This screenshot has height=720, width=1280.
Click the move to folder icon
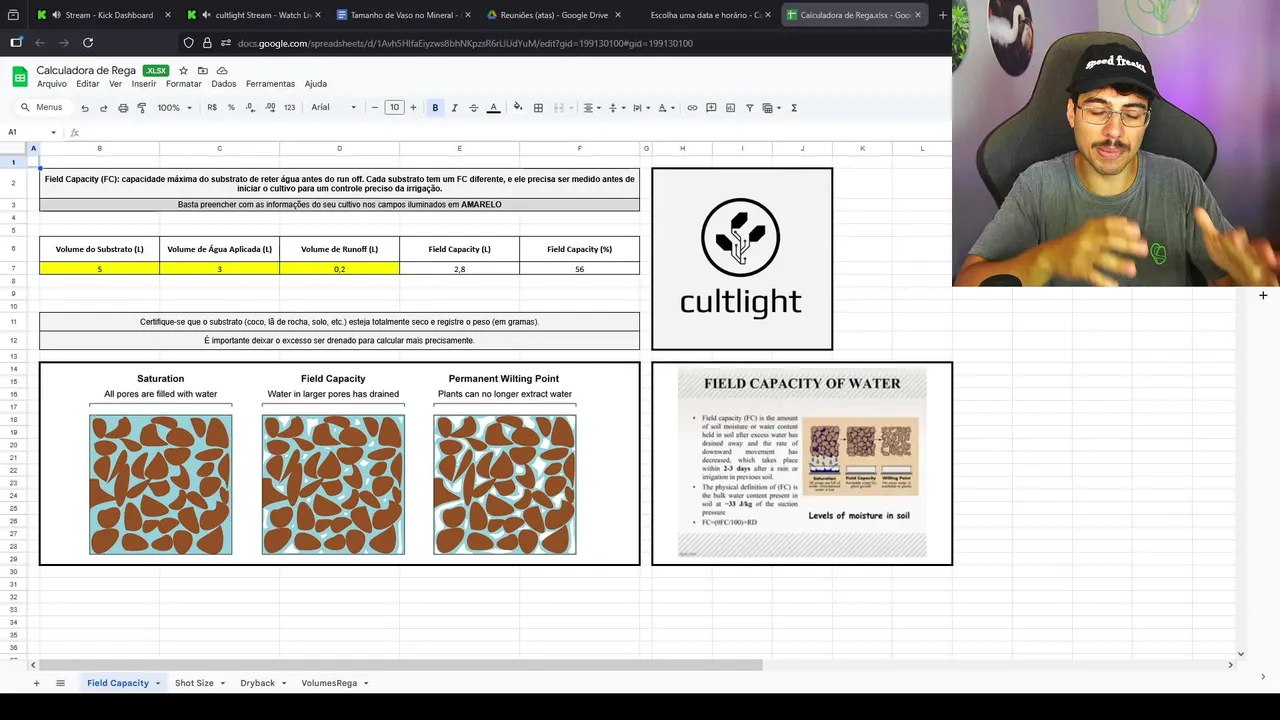pos(203,71)
